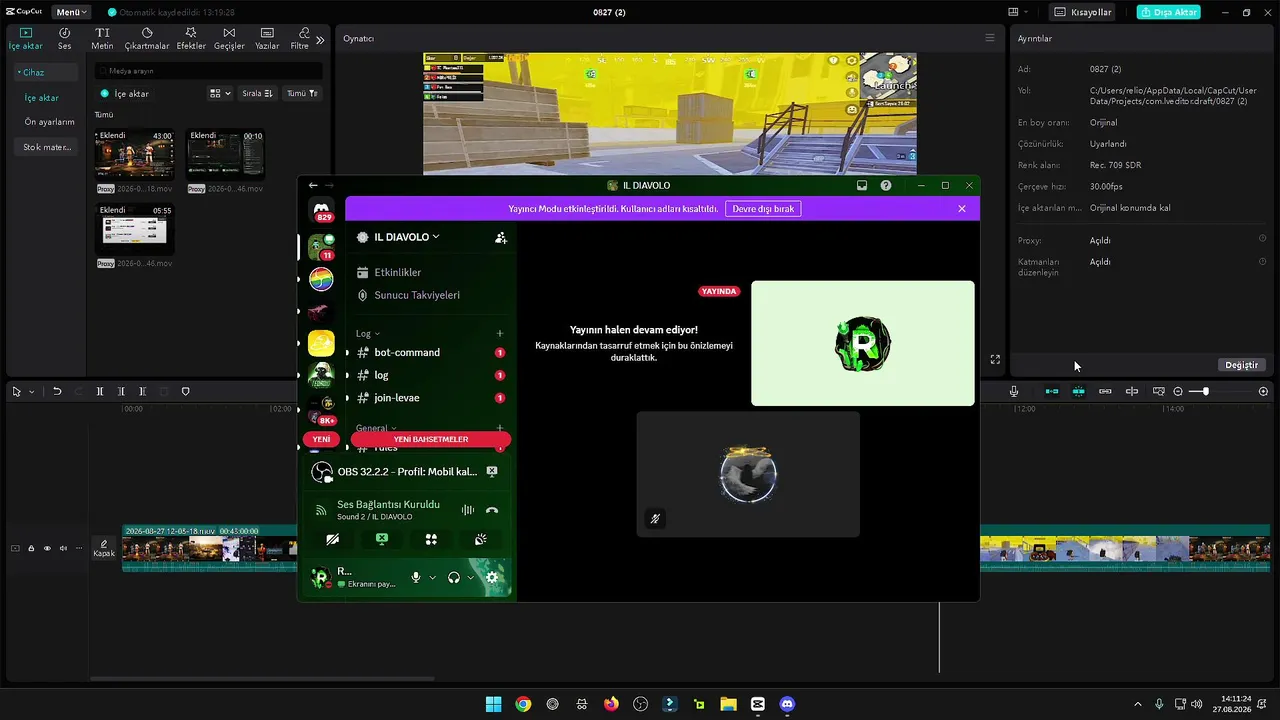
Task: Open the Oynatıcı player options menu
Action: pyautogui.click(x=990, y=38)
